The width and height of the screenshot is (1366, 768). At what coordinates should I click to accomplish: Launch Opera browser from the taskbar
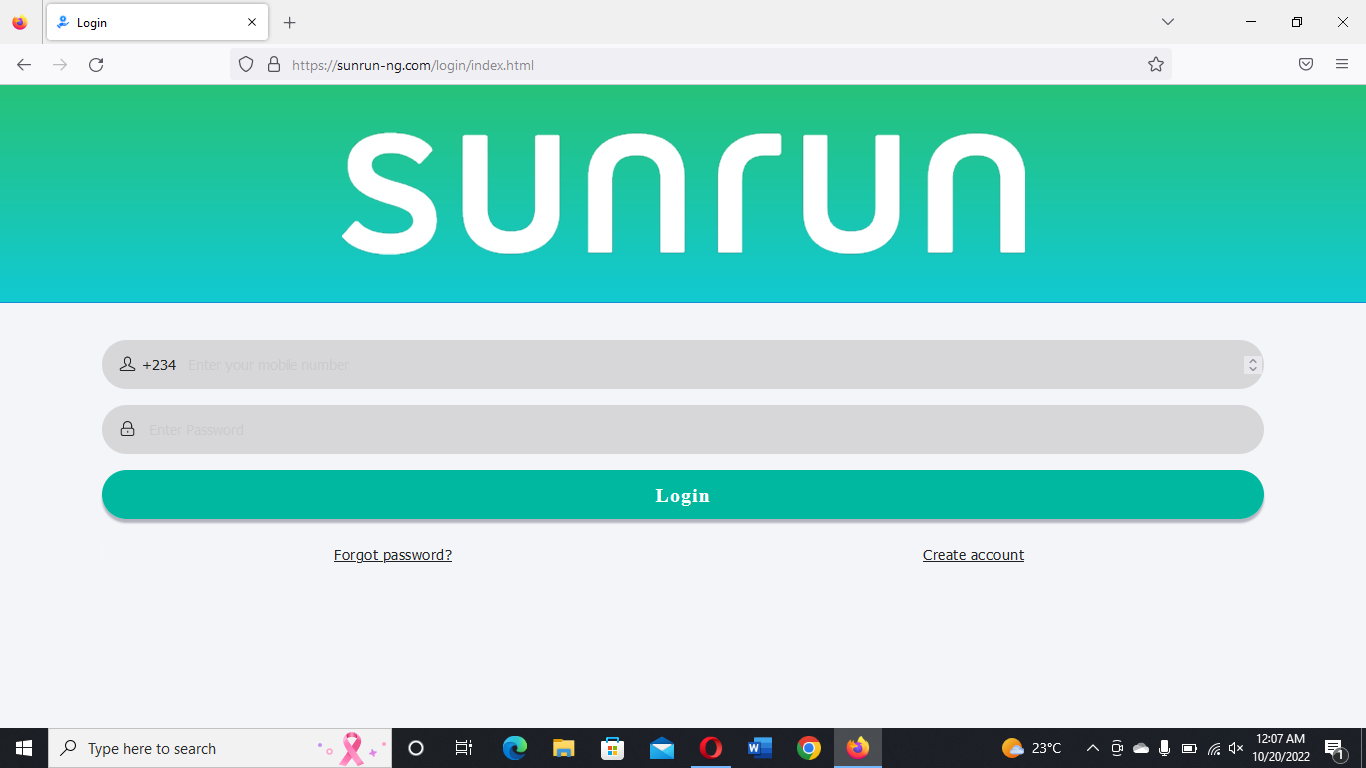(711, 748)
